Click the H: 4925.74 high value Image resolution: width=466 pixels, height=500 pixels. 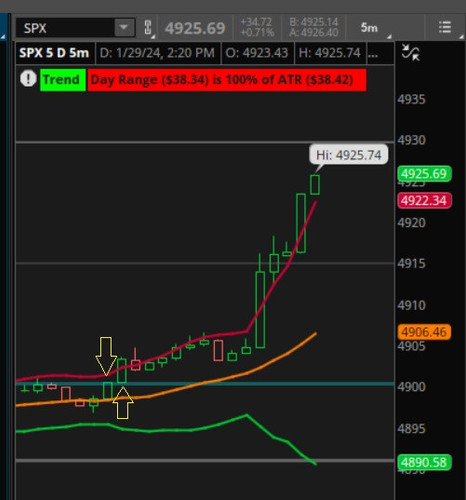[x=330, y=53]
